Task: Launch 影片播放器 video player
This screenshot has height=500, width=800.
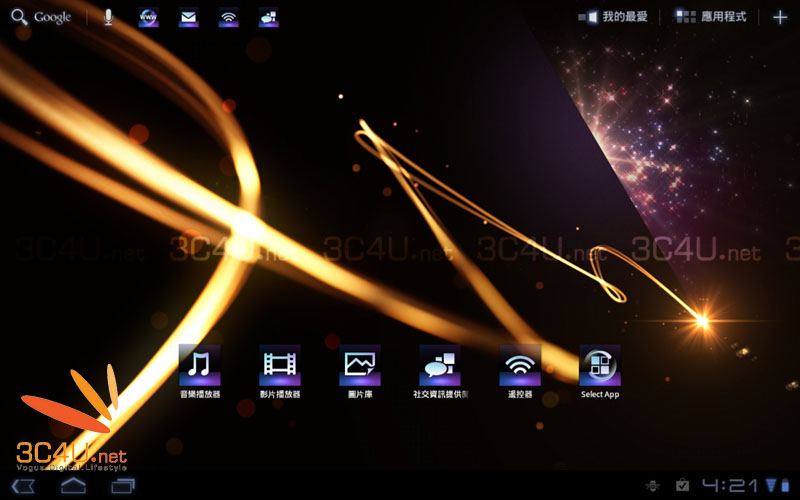Action: click(x=280, y=371)
